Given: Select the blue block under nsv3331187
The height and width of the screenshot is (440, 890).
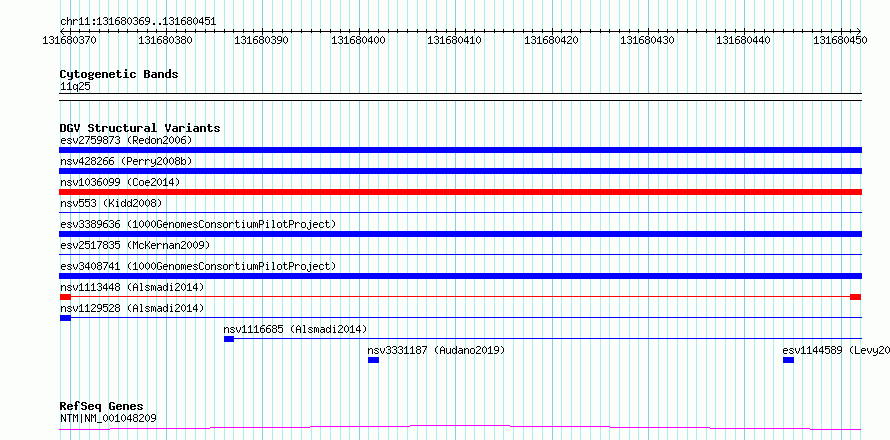Looking at the screenshot, I should tap(373, 360).
